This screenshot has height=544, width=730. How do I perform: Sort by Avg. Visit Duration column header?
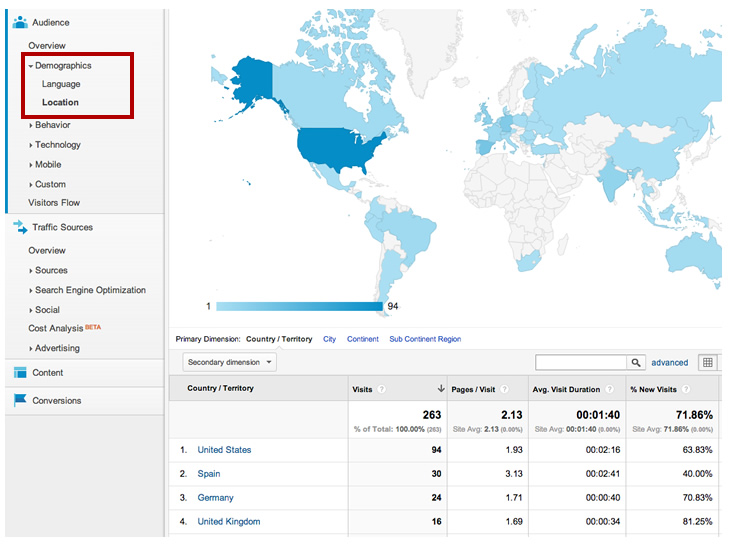(566, 389)
